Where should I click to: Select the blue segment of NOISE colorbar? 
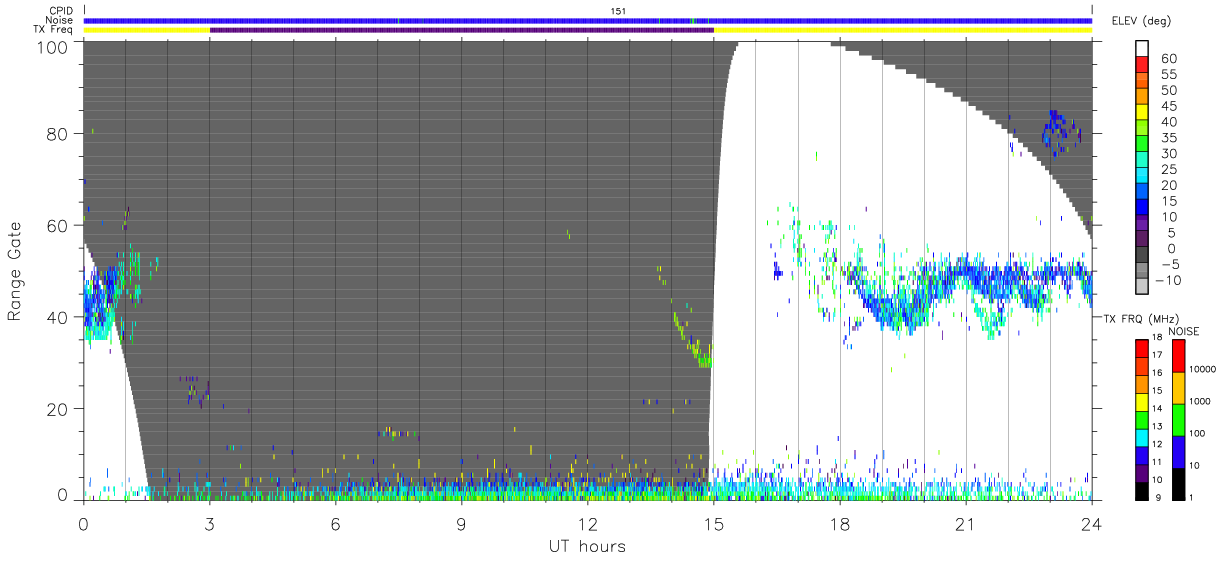[x=1180, y=452]
